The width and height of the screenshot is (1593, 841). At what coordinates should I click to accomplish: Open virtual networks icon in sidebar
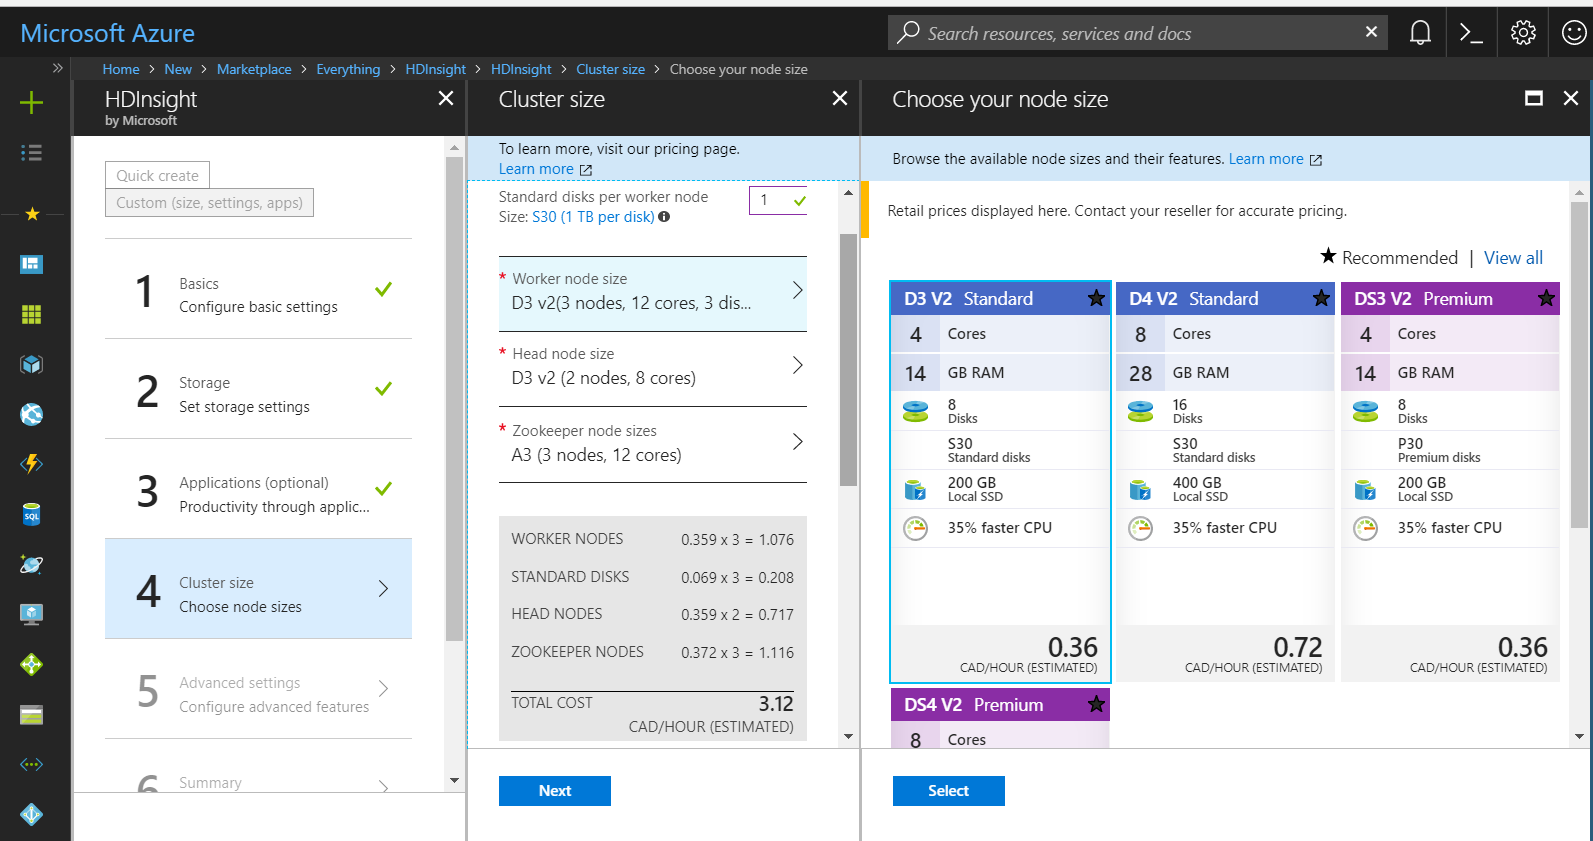click(x=32, y=764)
